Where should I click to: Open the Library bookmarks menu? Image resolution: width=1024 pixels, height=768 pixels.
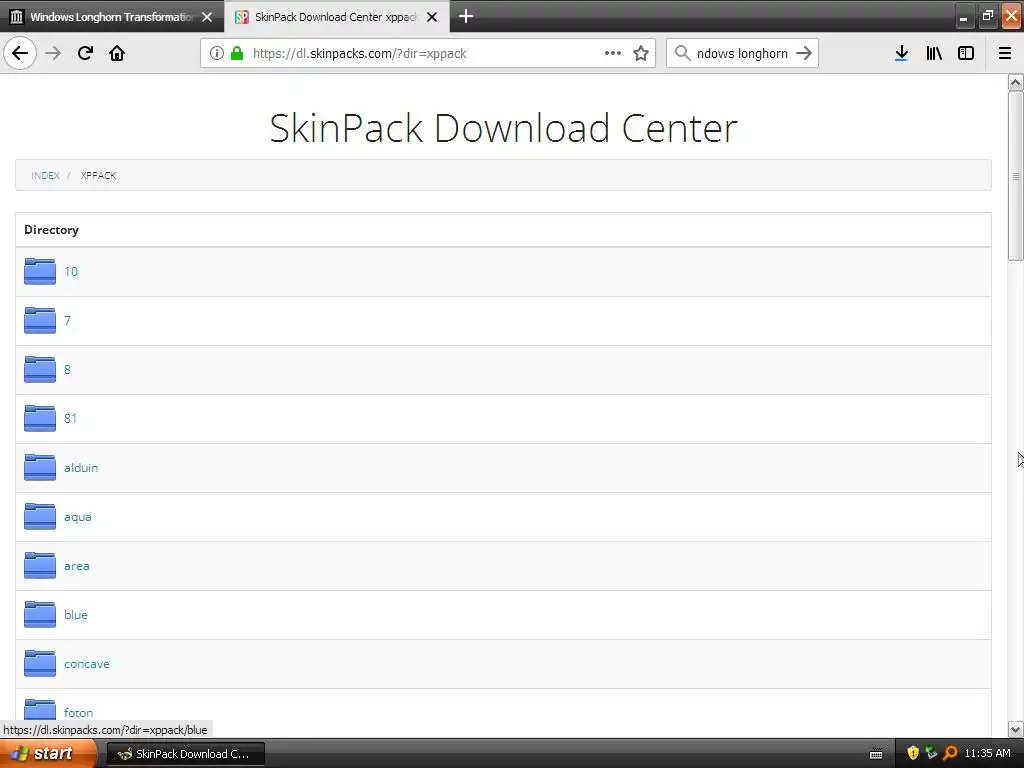(x=934, y=53)
